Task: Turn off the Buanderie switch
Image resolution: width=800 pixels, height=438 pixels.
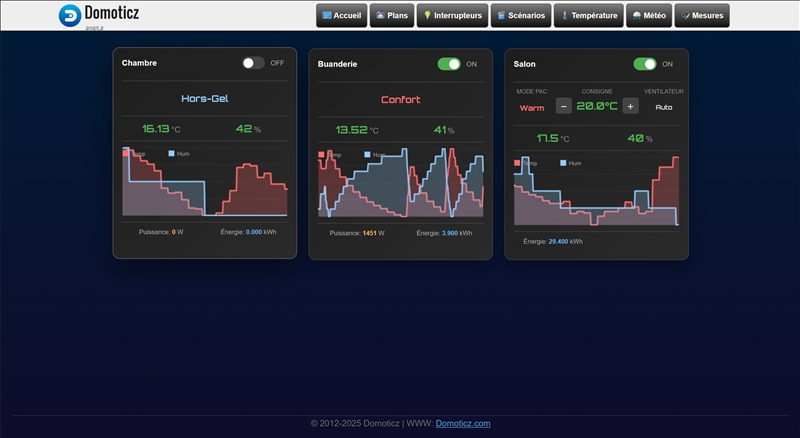Action: pos(449,64)
